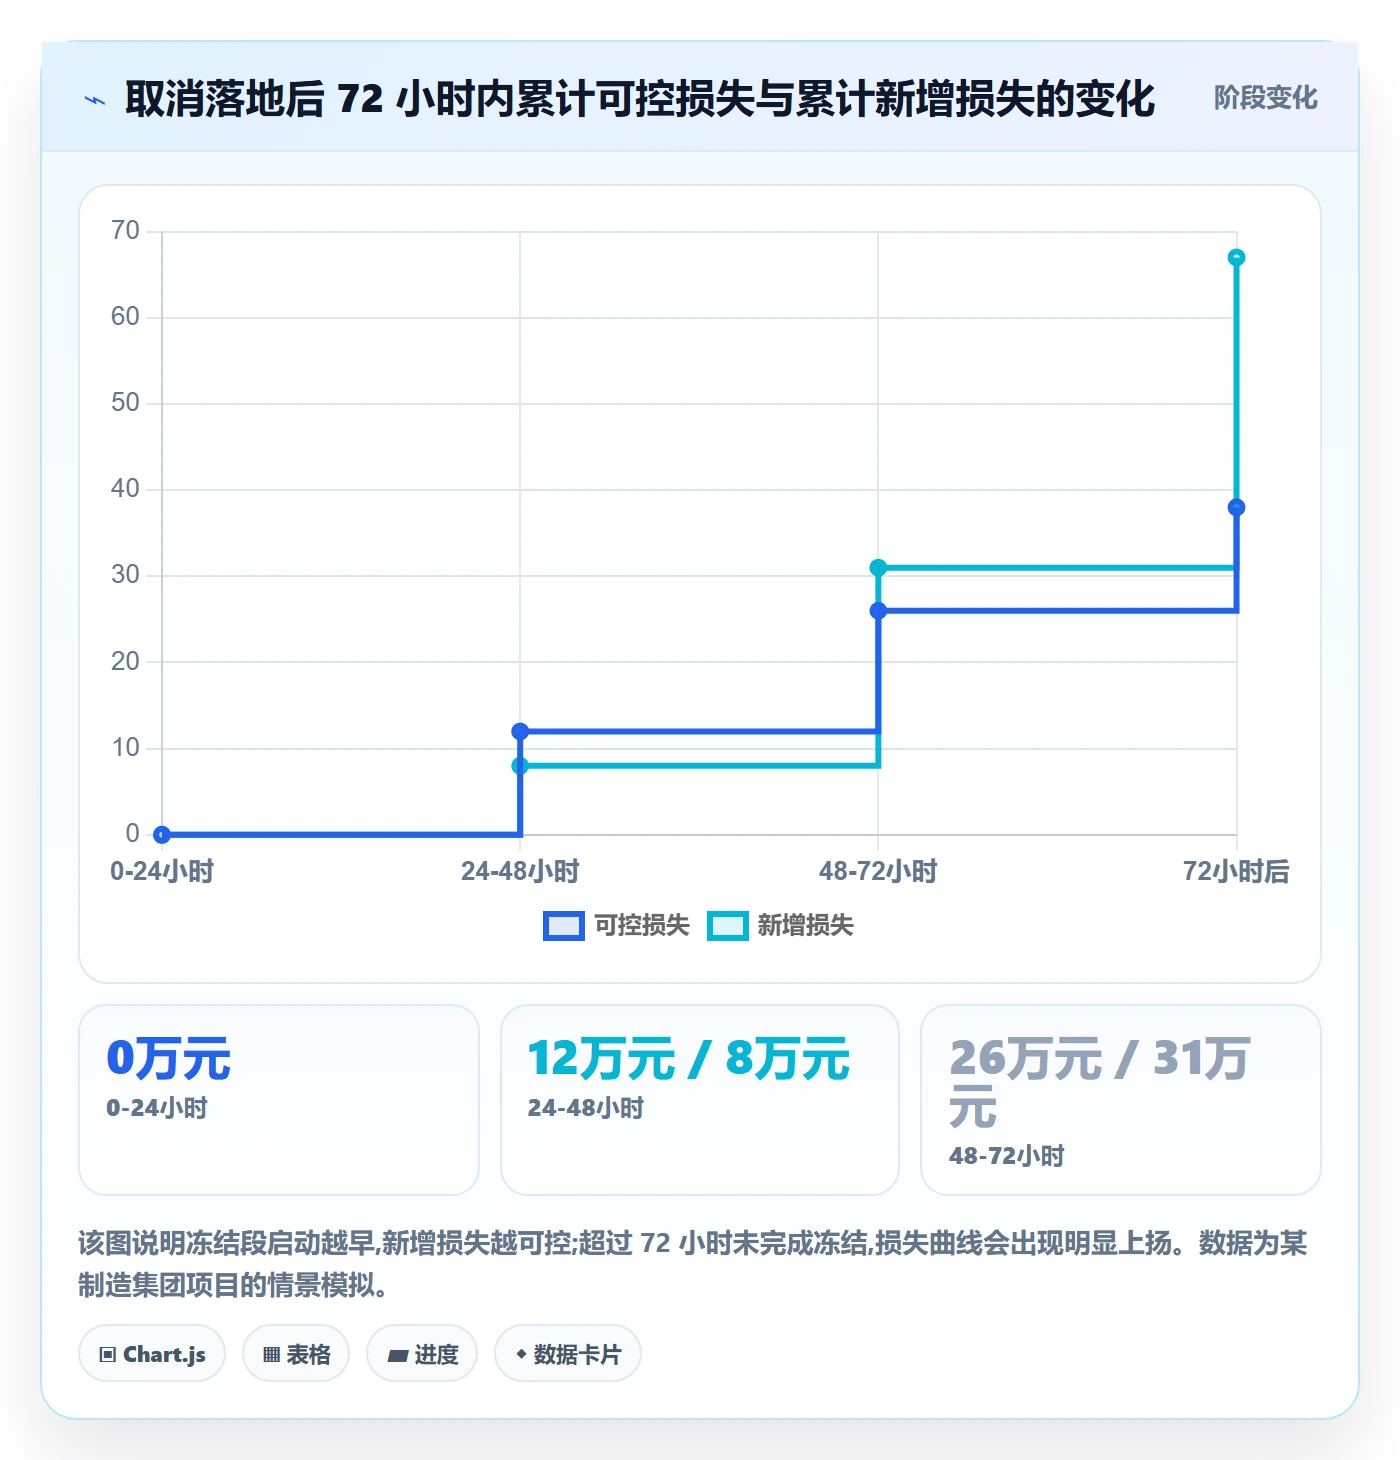Click the lightning bolt icon beside title
Viewport: 1400px width, 1460px height.
coord(95,100)
